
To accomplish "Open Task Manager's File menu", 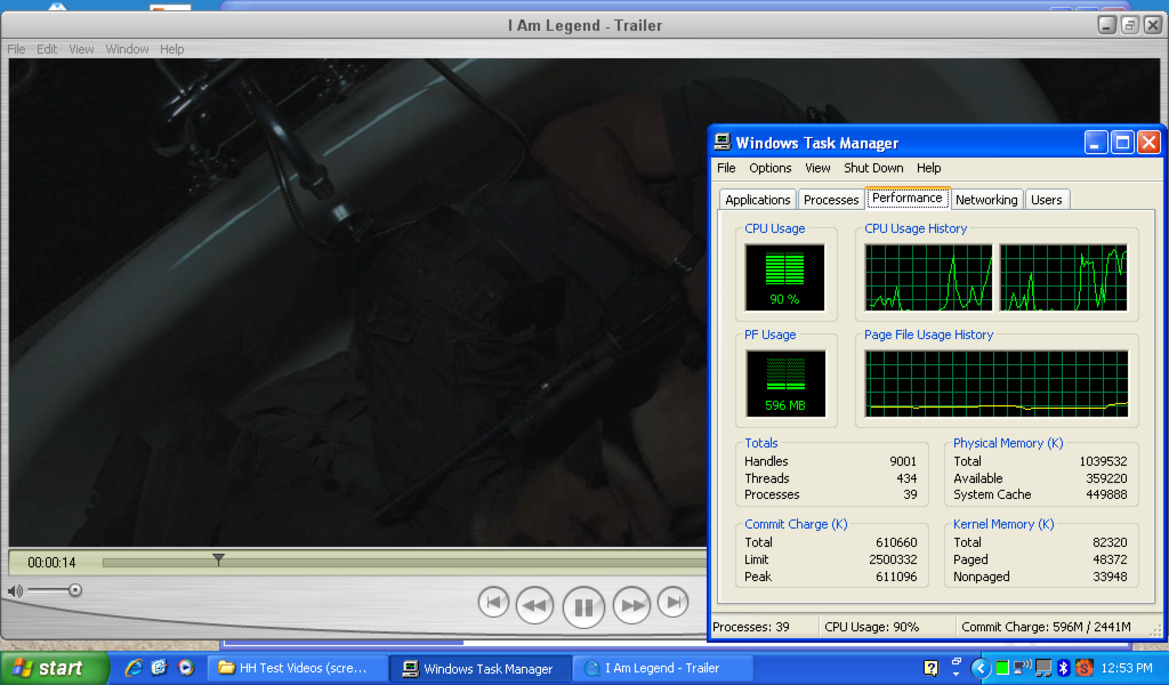I will pos(726,168).
